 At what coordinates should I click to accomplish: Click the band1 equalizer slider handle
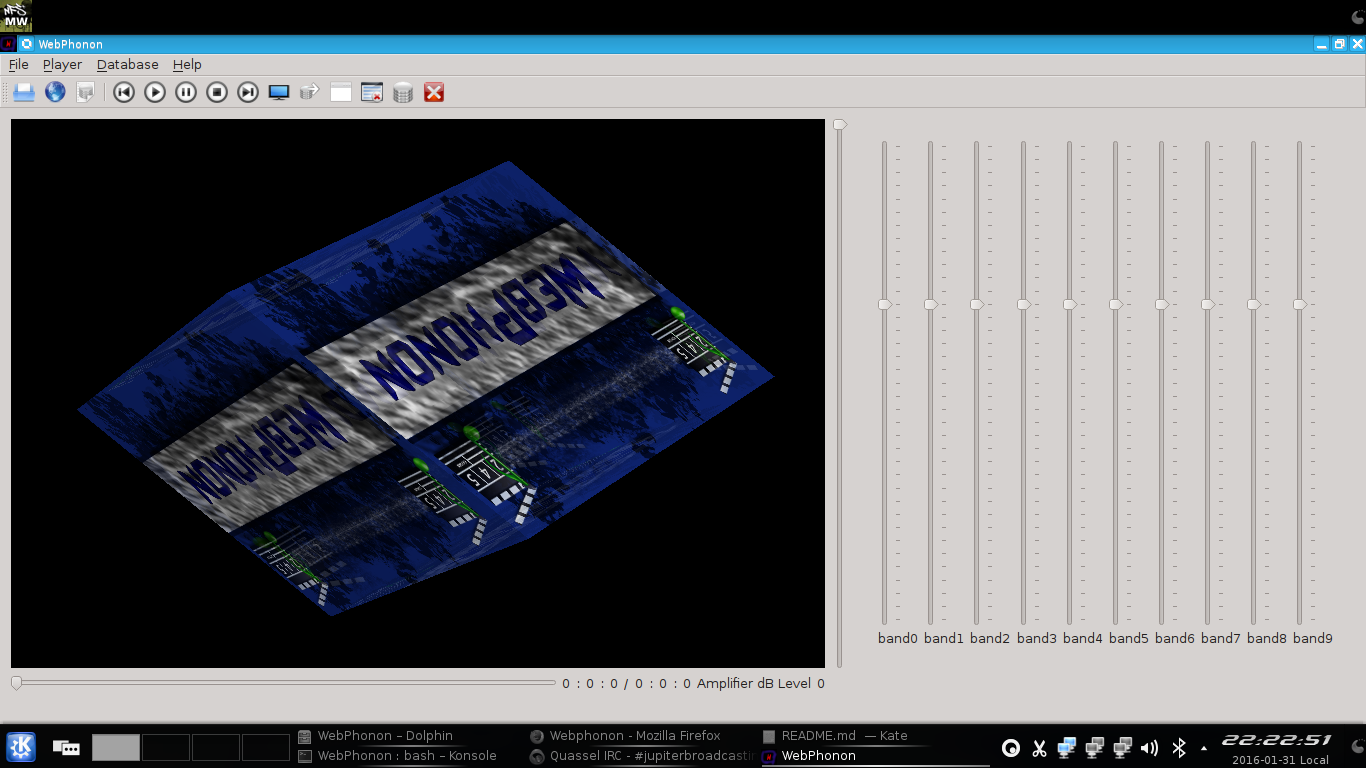(x=931, y=304)
